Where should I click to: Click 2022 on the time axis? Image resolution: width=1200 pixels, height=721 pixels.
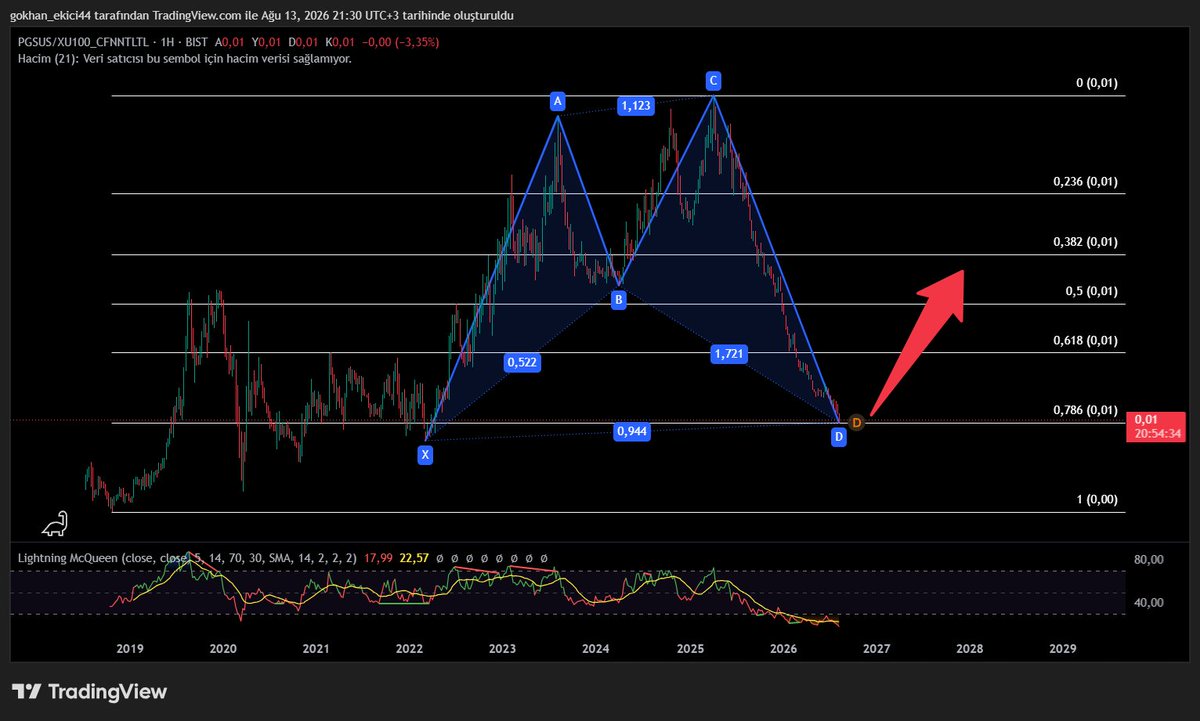pyautogui.click(x=409, y=649)
